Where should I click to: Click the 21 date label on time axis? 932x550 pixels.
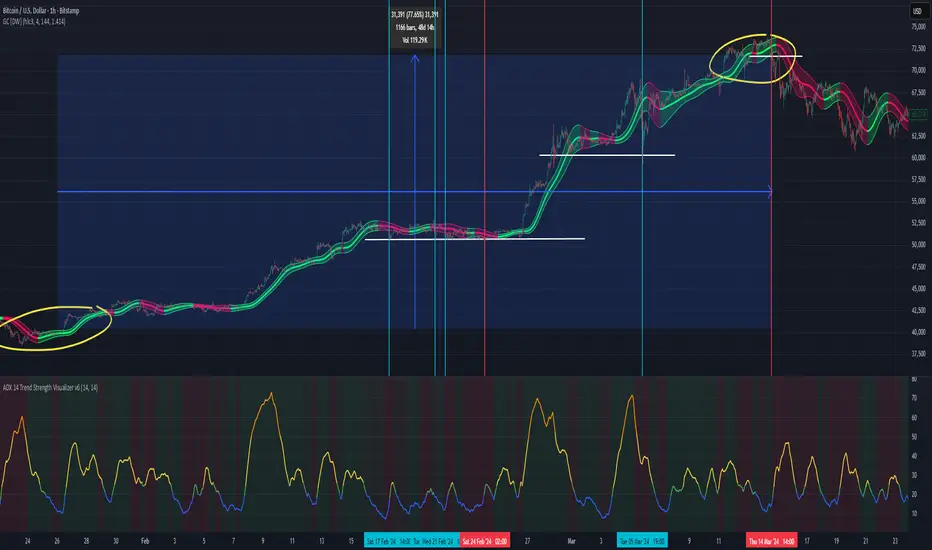865,541
